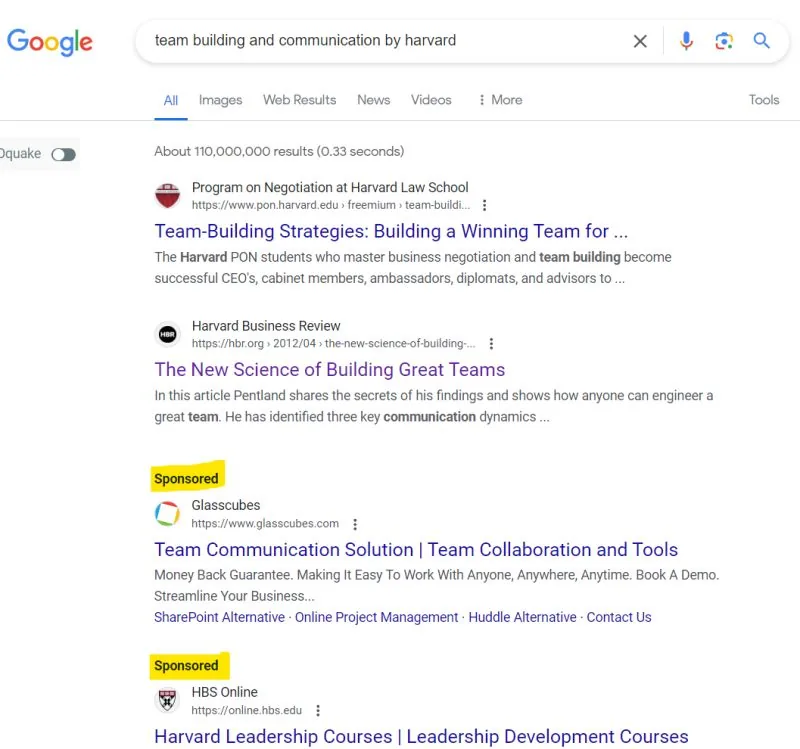Click the hbr.org URL breadcrumb
800x749 pixels.
333,343
